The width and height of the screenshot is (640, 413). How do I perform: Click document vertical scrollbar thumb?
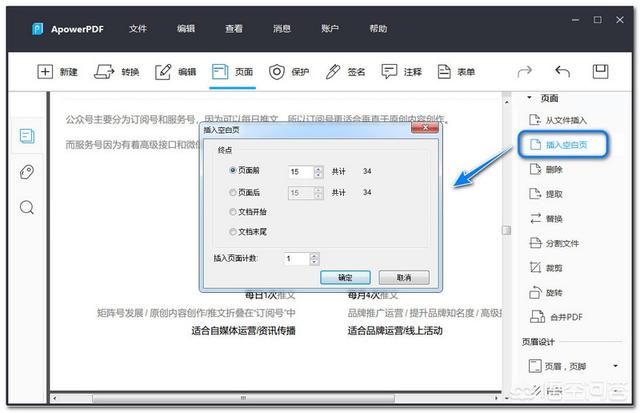506,231
